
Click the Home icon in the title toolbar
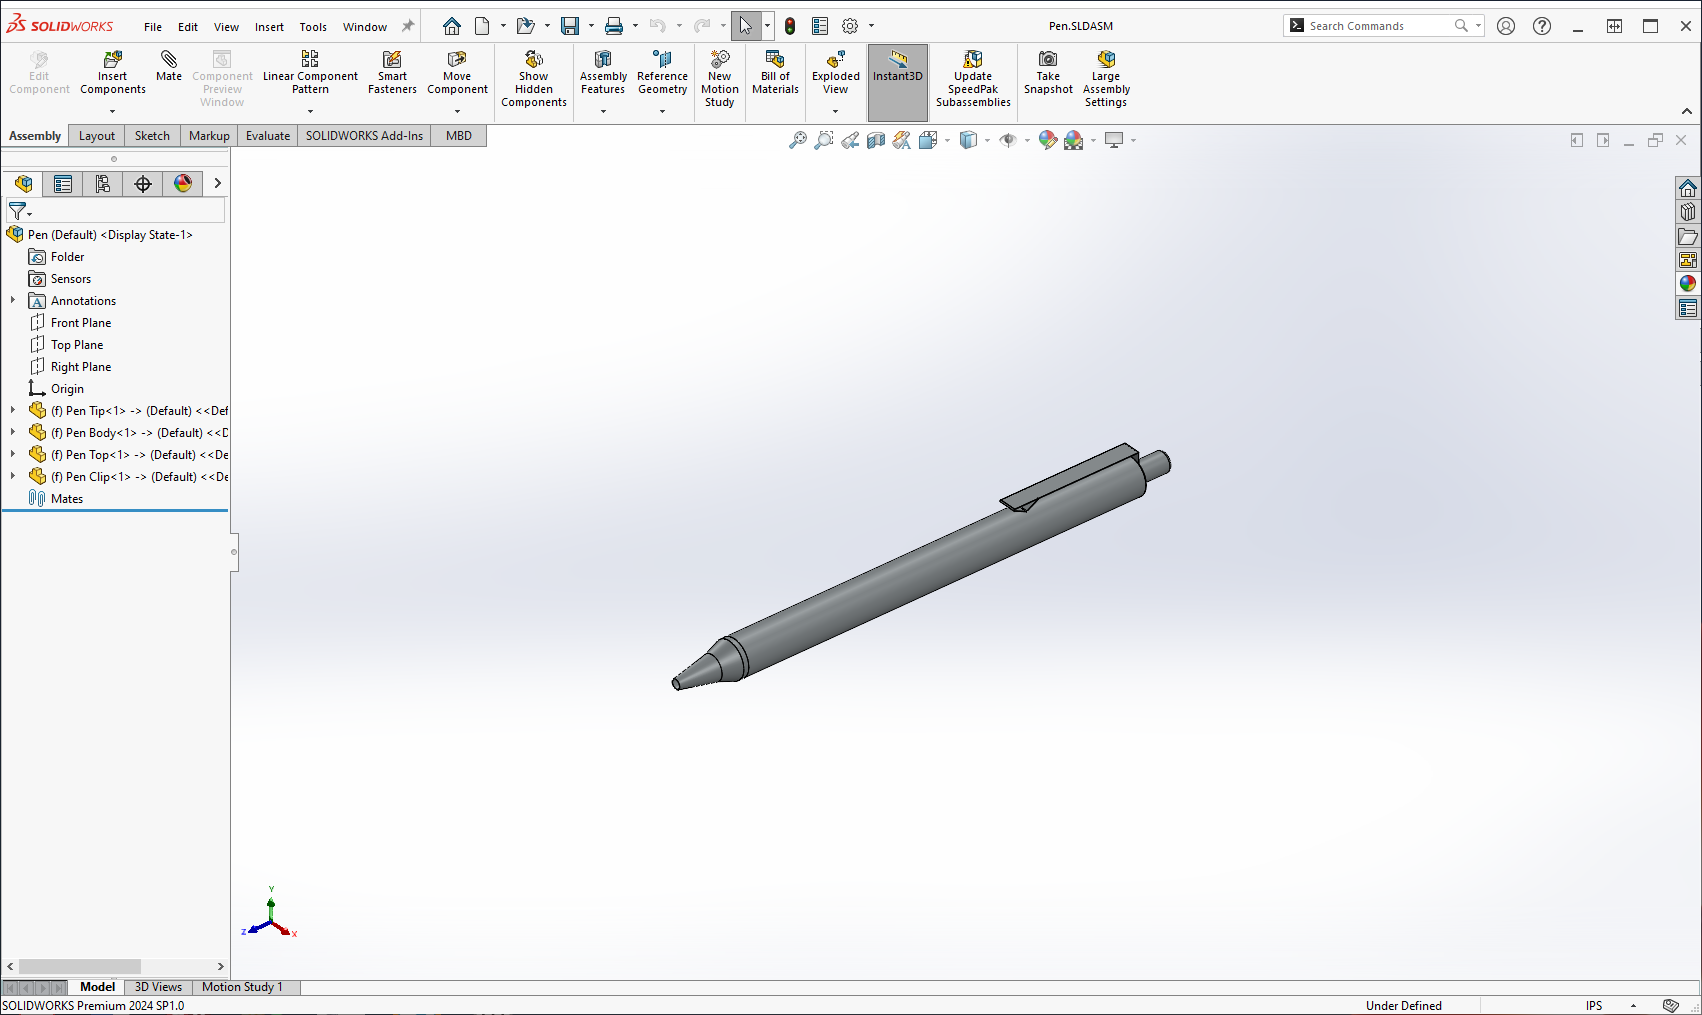coord(452,26)
